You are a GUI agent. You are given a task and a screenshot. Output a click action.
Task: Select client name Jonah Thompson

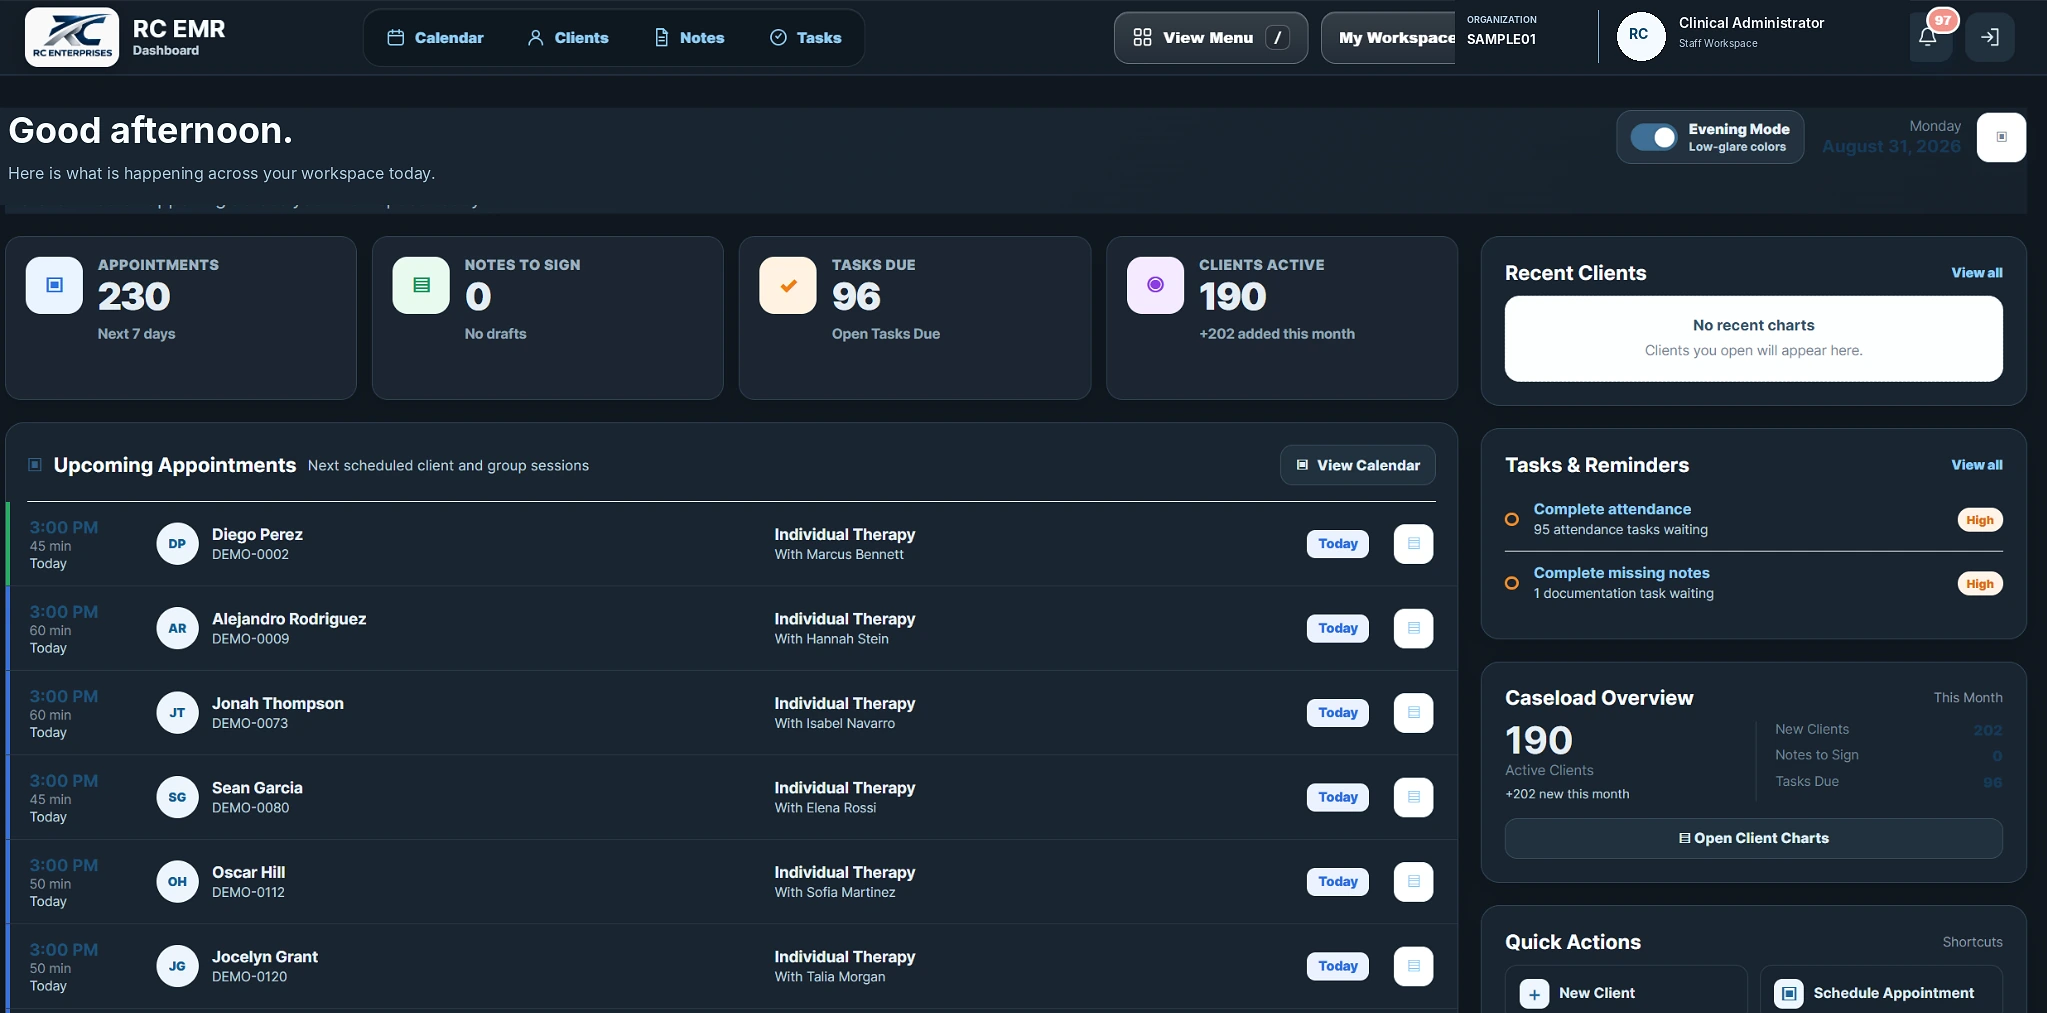click(278, 704)
